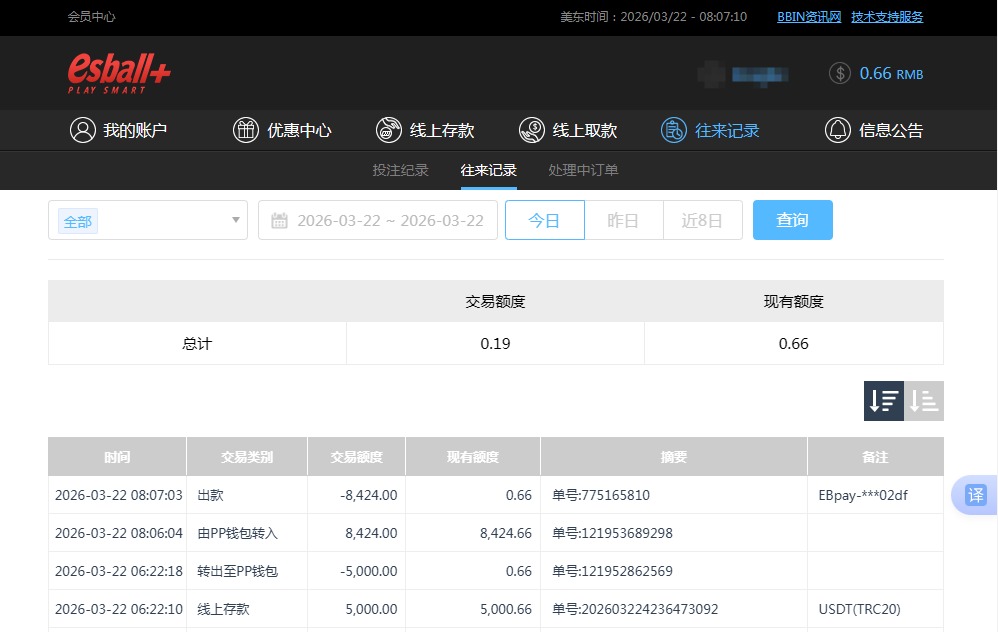Click the 2026-03-22 date range input field

click(x=390, y=220)
